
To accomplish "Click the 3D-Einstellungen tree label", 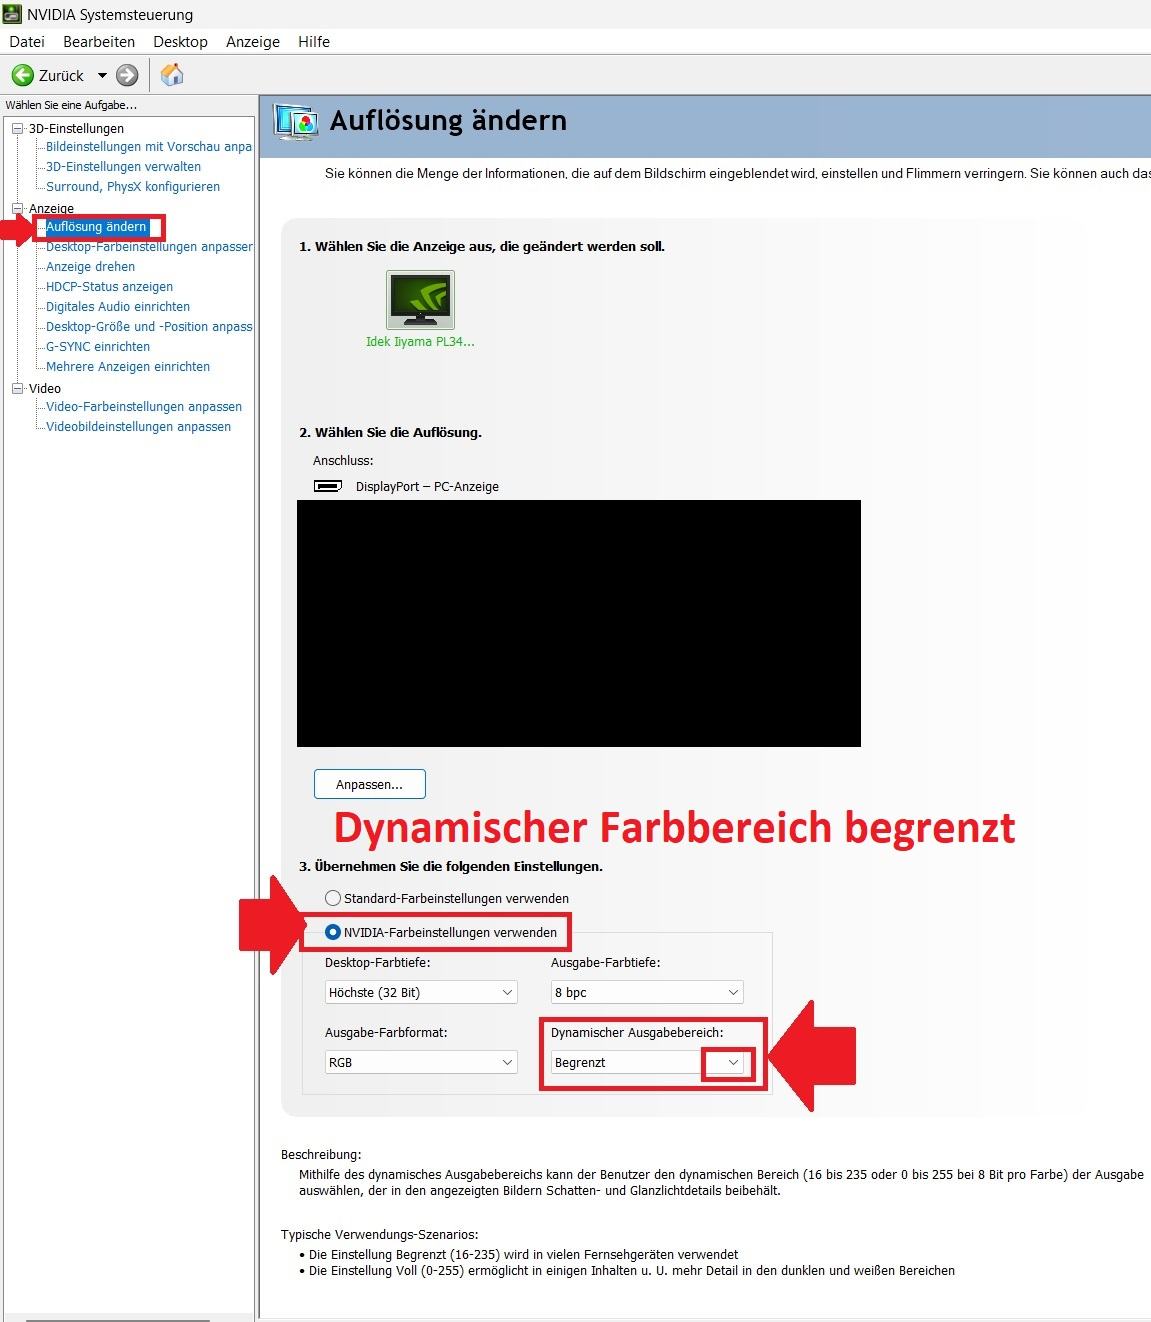I will pos(76,128).
